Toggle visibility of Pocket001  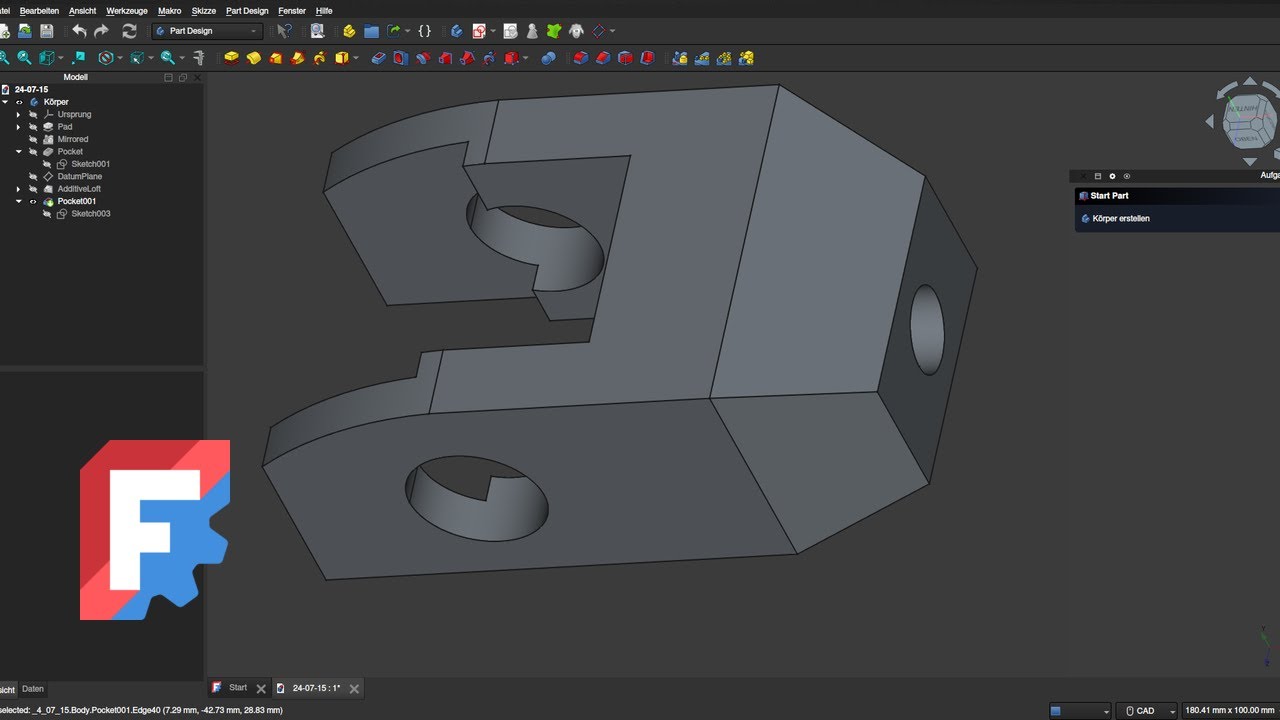(33, 201)
